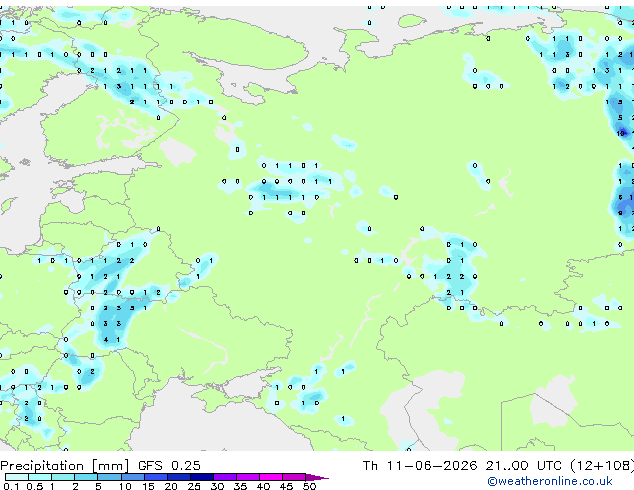The height and width of the screenshot is (490, 634).
Task: Click the legend swatch between 15 and 20
Action: [x=156, y=477]
